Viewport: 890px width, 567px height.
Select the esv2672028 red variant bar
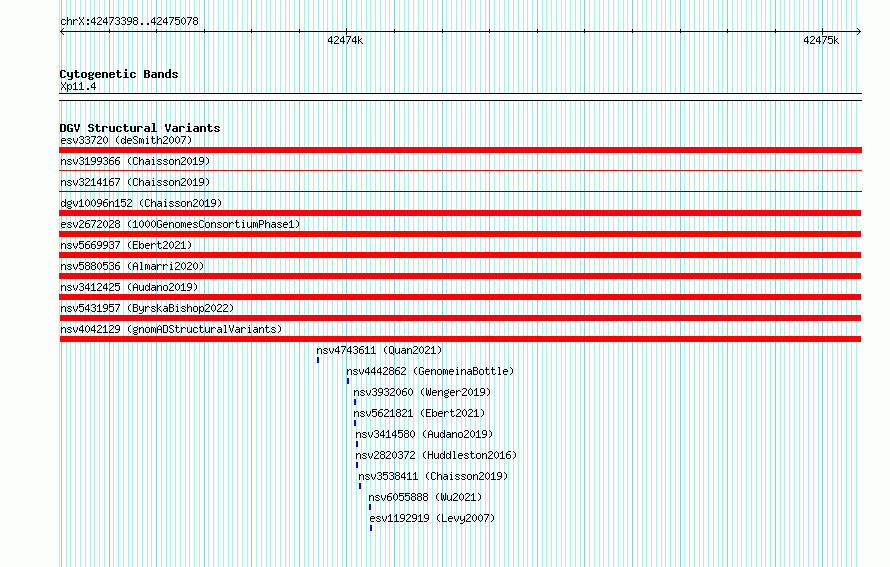460,234
